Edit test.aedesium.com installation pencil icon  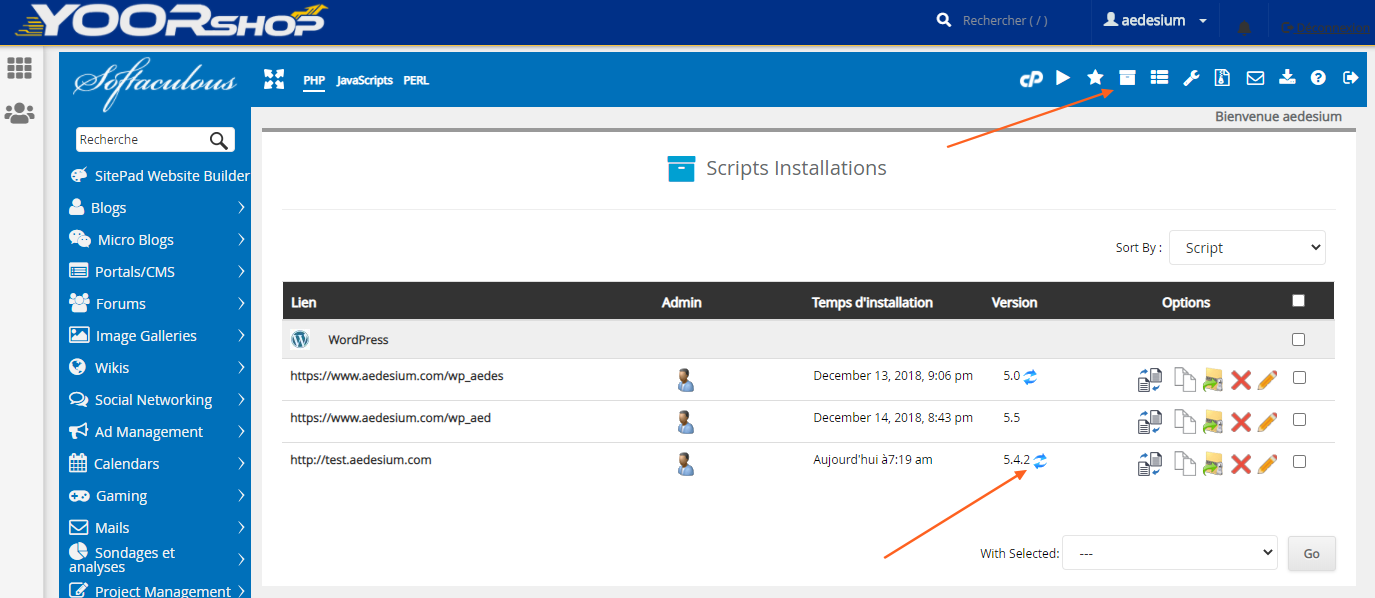pos(1267,464)
